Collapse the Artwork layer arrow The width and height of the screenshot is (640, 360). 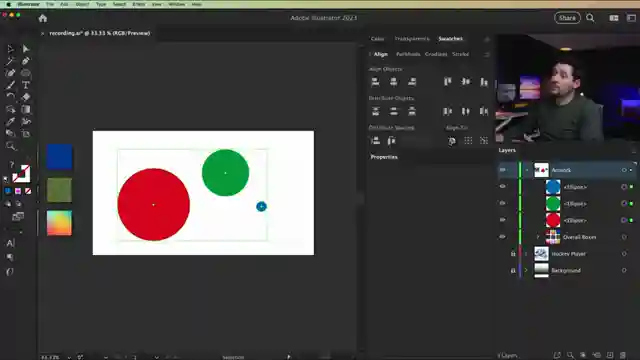[x=527, y=170]
